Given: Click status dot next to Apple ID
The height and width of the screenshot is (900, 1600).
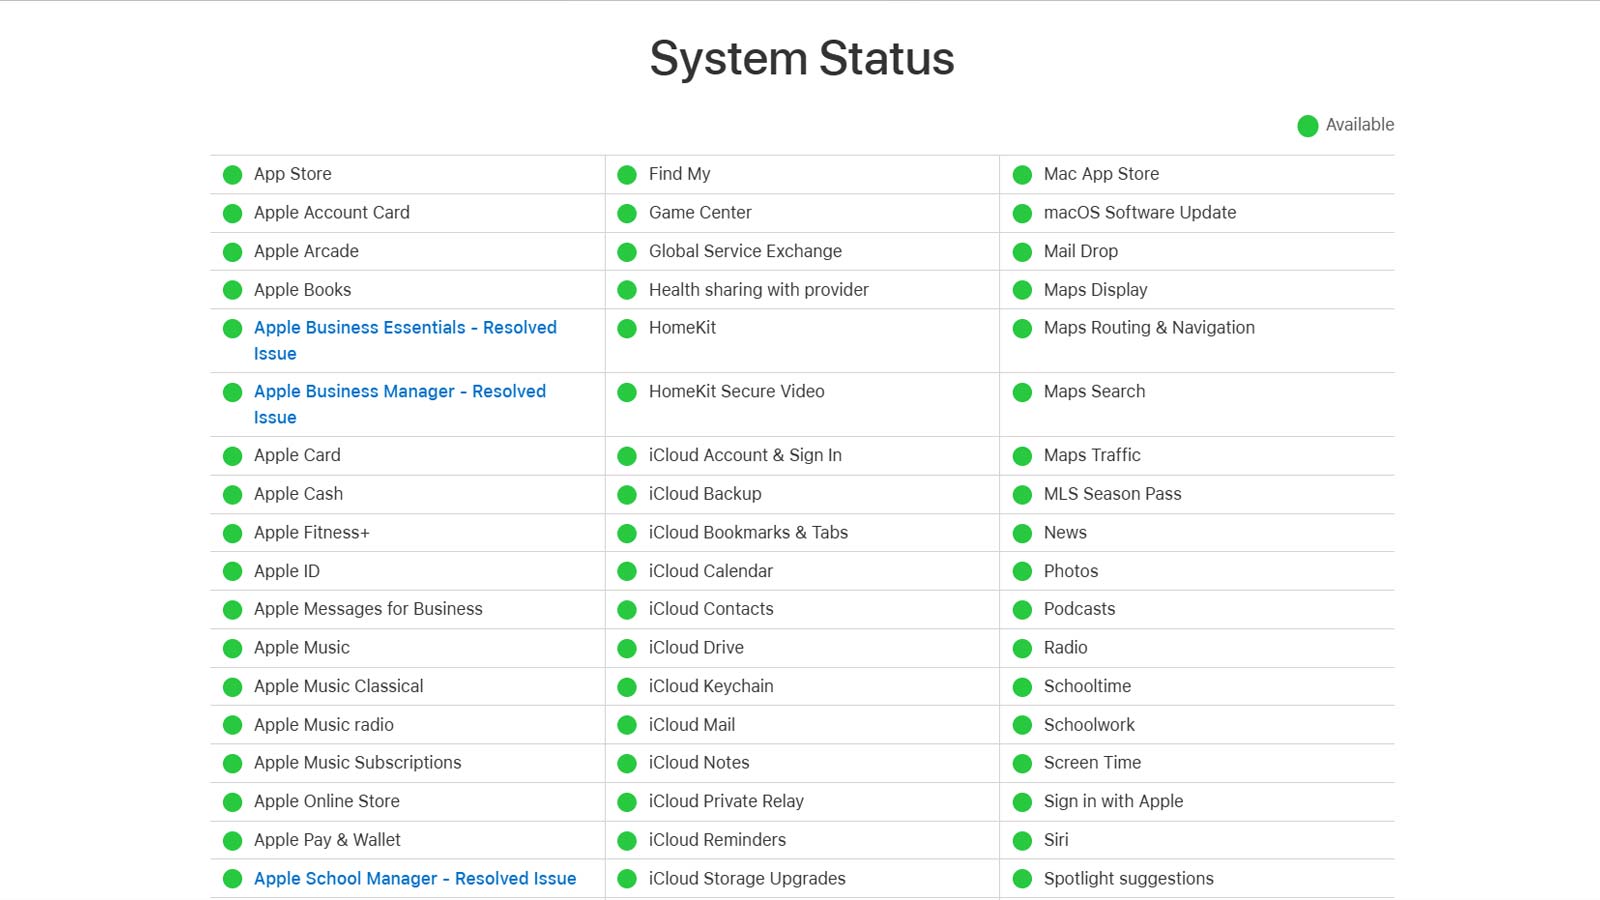Looking at the screenshot, I should tap(233, 572).
